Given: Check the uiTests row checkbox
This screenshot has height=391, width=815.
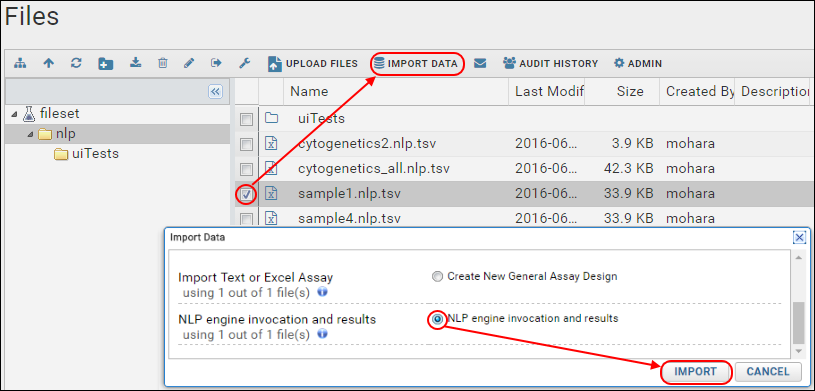Looking at the screenshot, I should [x=246, y=120].
